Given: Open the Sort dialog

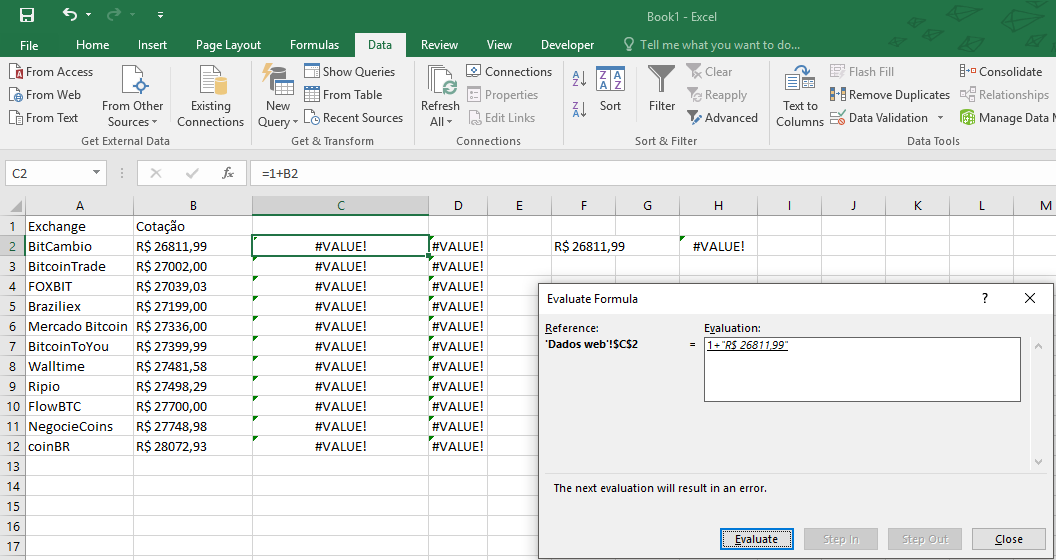Looking at the screenshot, I should pos(610,88).
